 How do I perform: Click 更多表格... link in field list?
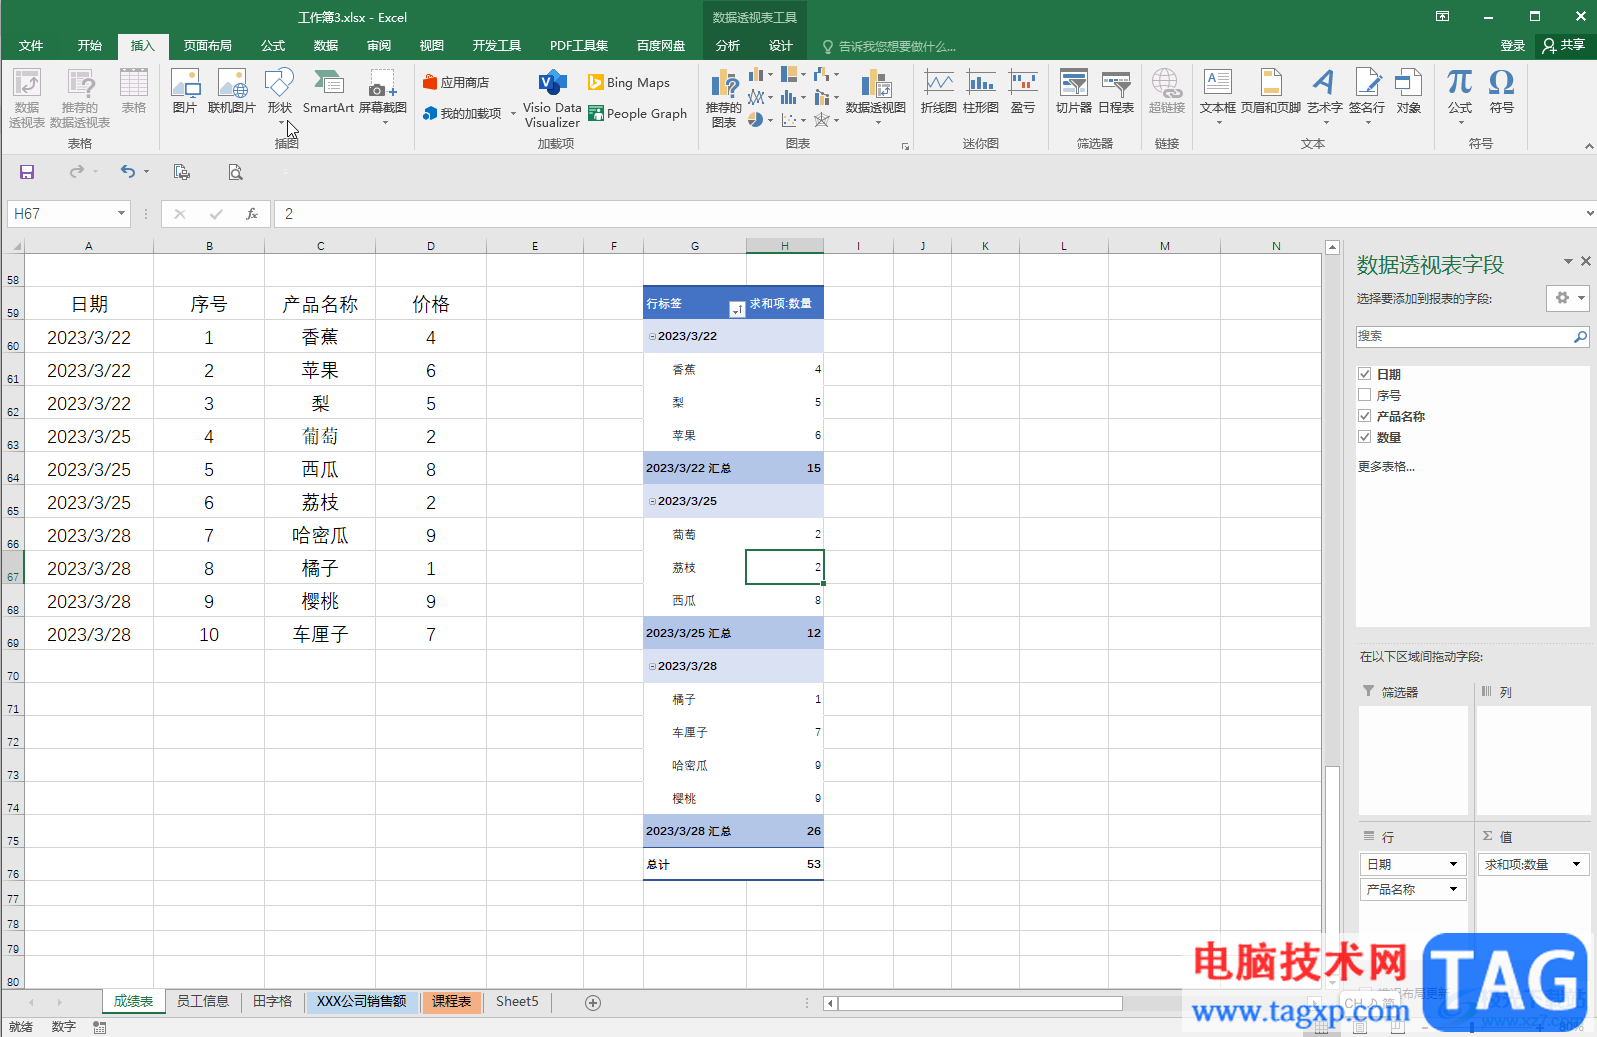tap(1386, 466)
